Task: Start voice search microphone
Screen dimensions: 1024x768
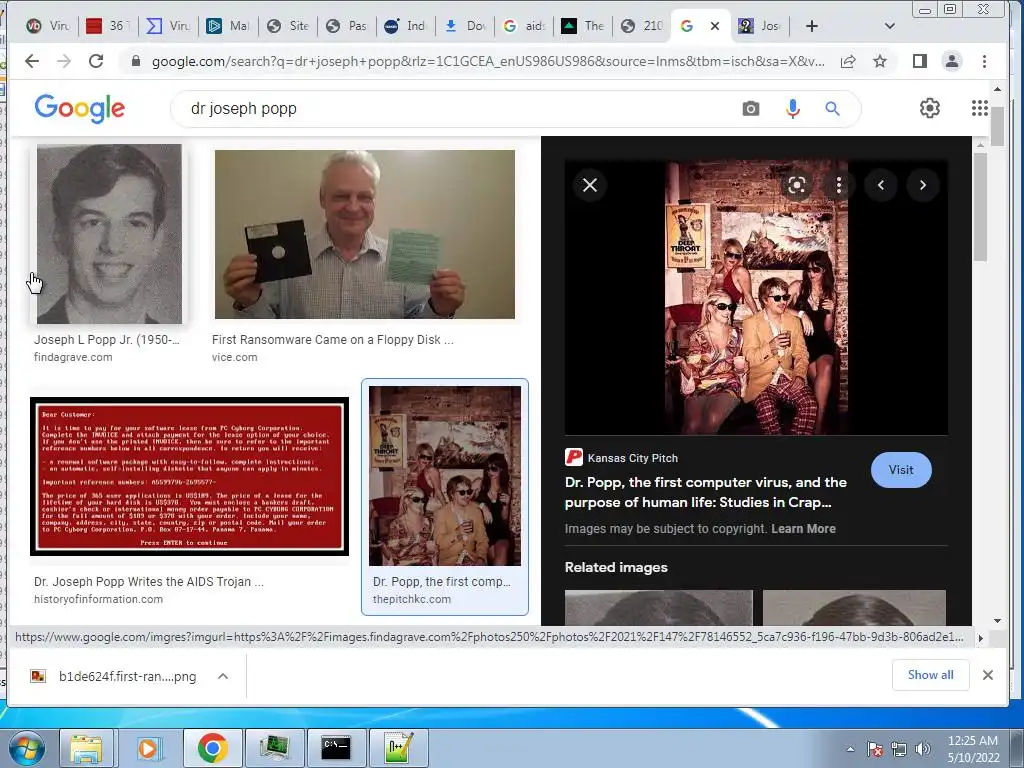Action: 792,108
